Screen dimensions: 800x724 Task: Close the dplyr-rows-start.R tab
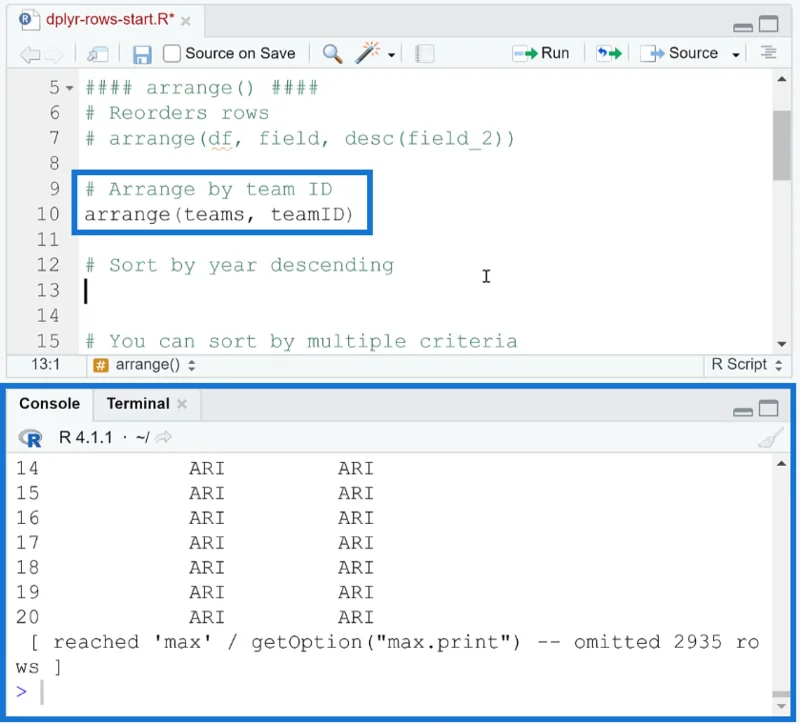pyautogui.click(x=186, y=21)
